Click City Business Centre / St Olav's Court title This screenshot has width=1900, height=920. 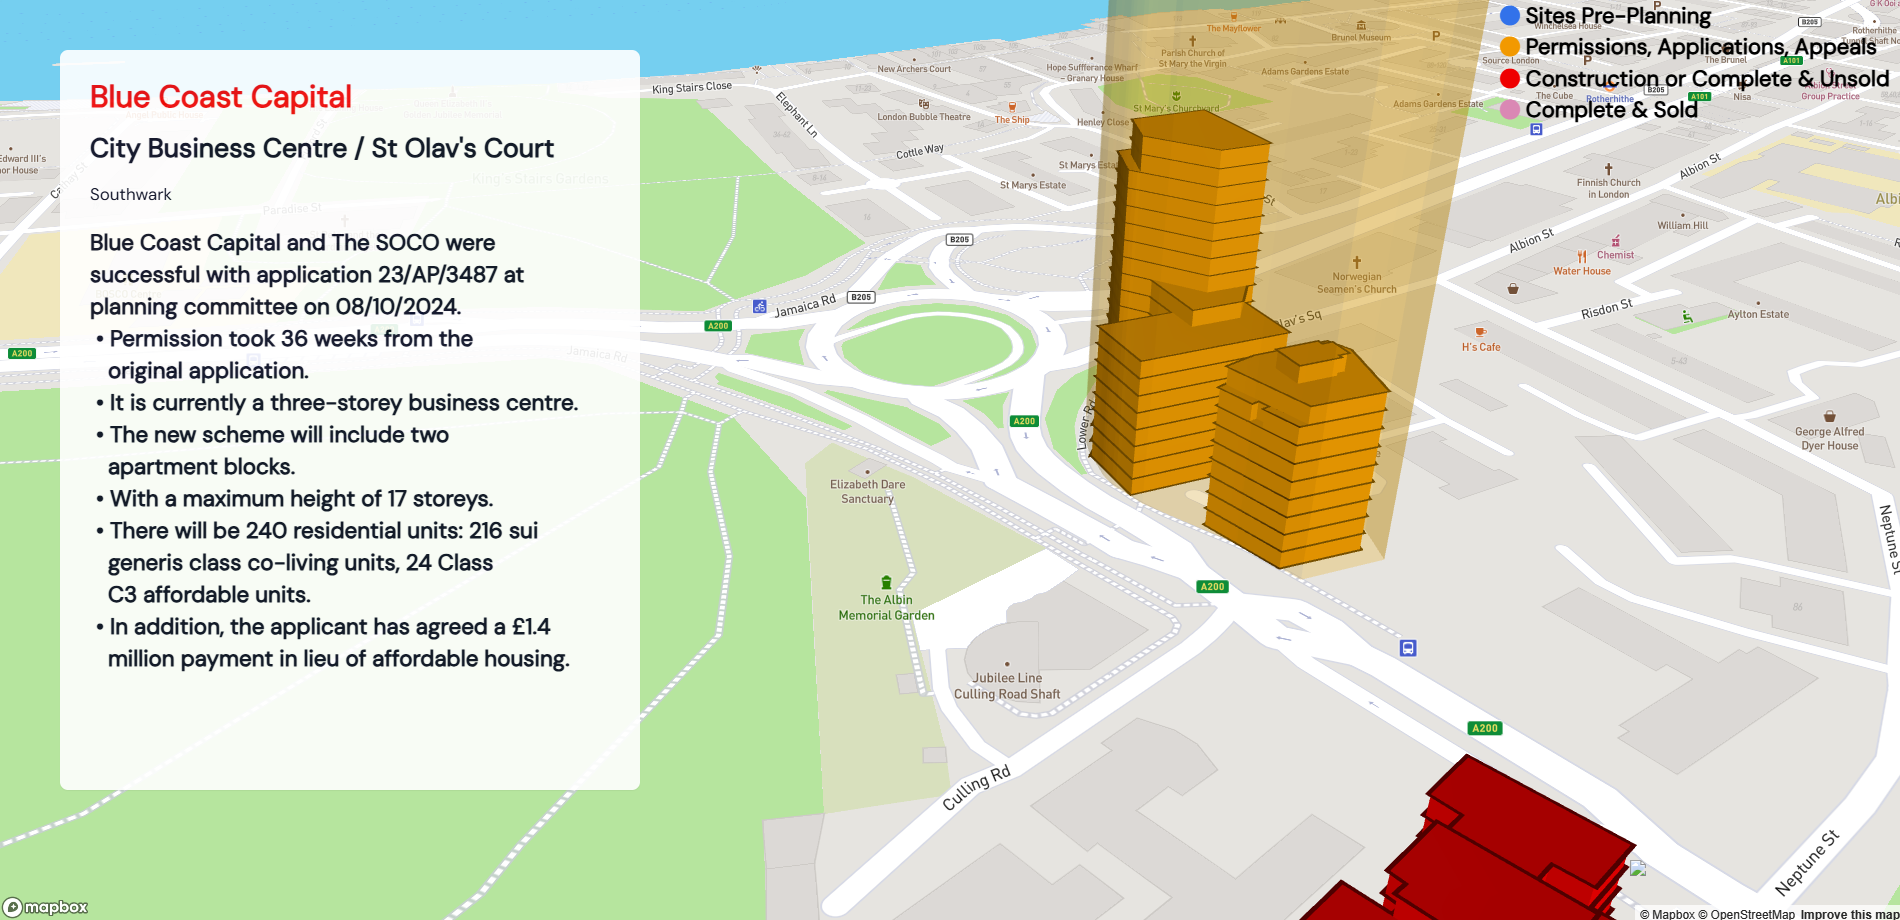coord(322,148)
